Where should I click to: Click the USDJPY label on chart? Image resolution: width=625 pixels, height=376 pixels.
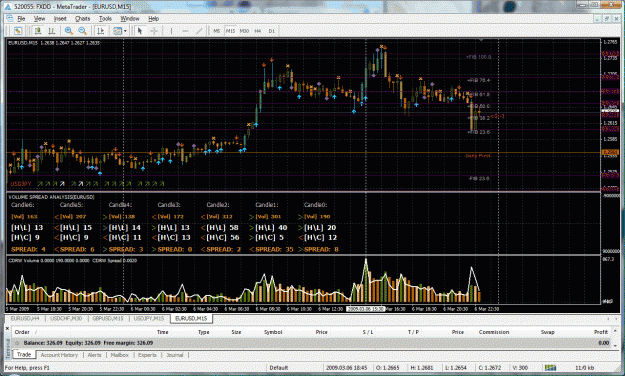(20, 184)
